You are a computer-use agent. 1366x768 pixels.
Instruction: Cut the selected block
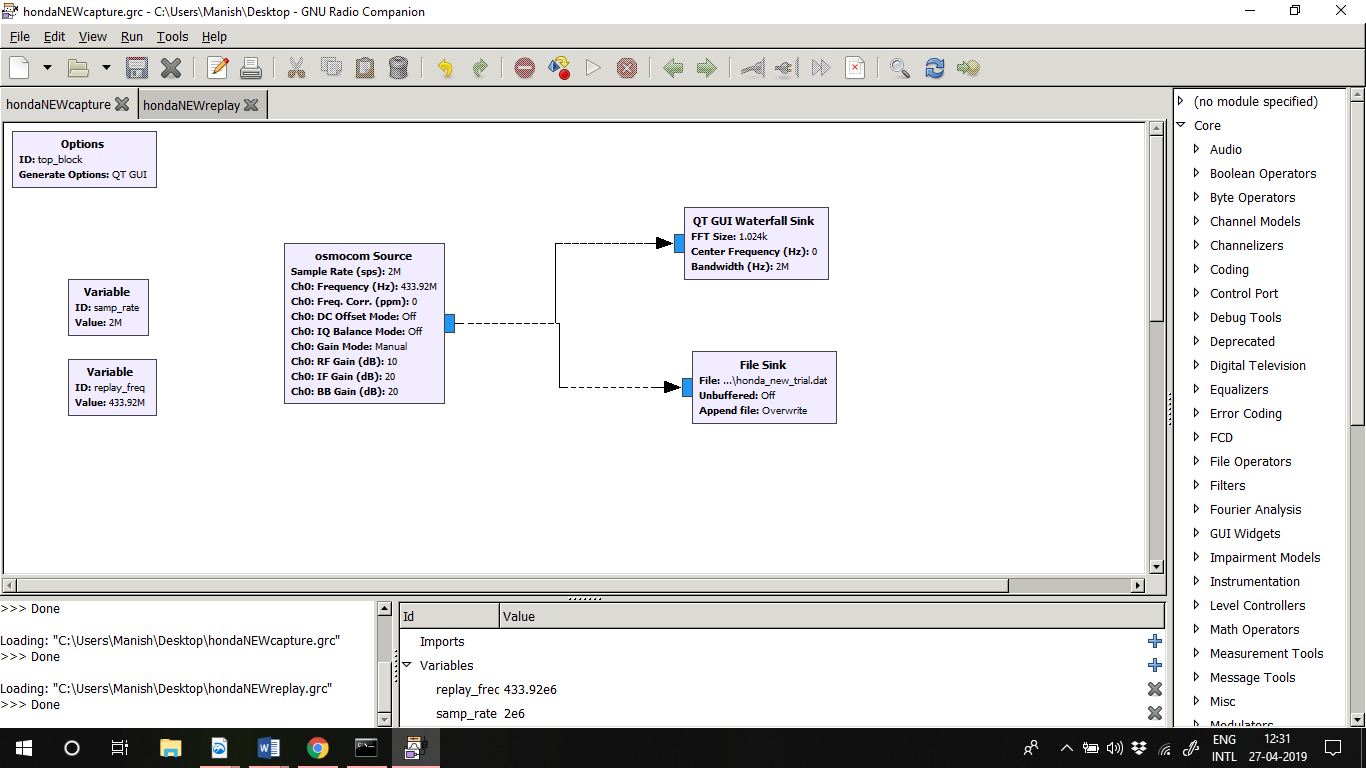(296, 68)
